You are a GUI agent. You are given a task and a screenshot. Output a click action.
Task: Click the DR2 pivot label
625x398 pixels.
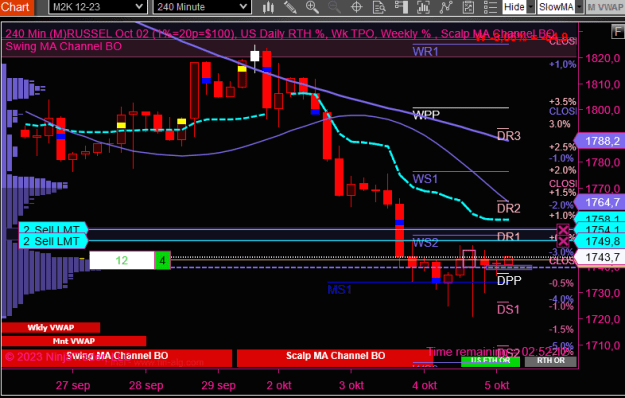(509, 208)
